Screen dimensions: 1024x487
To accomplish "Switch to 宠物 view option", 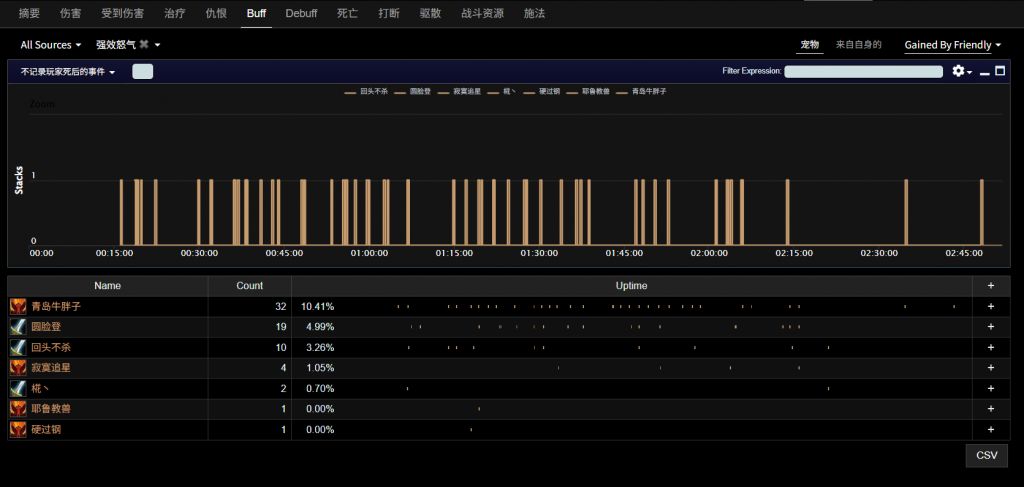I will point(810,45).
